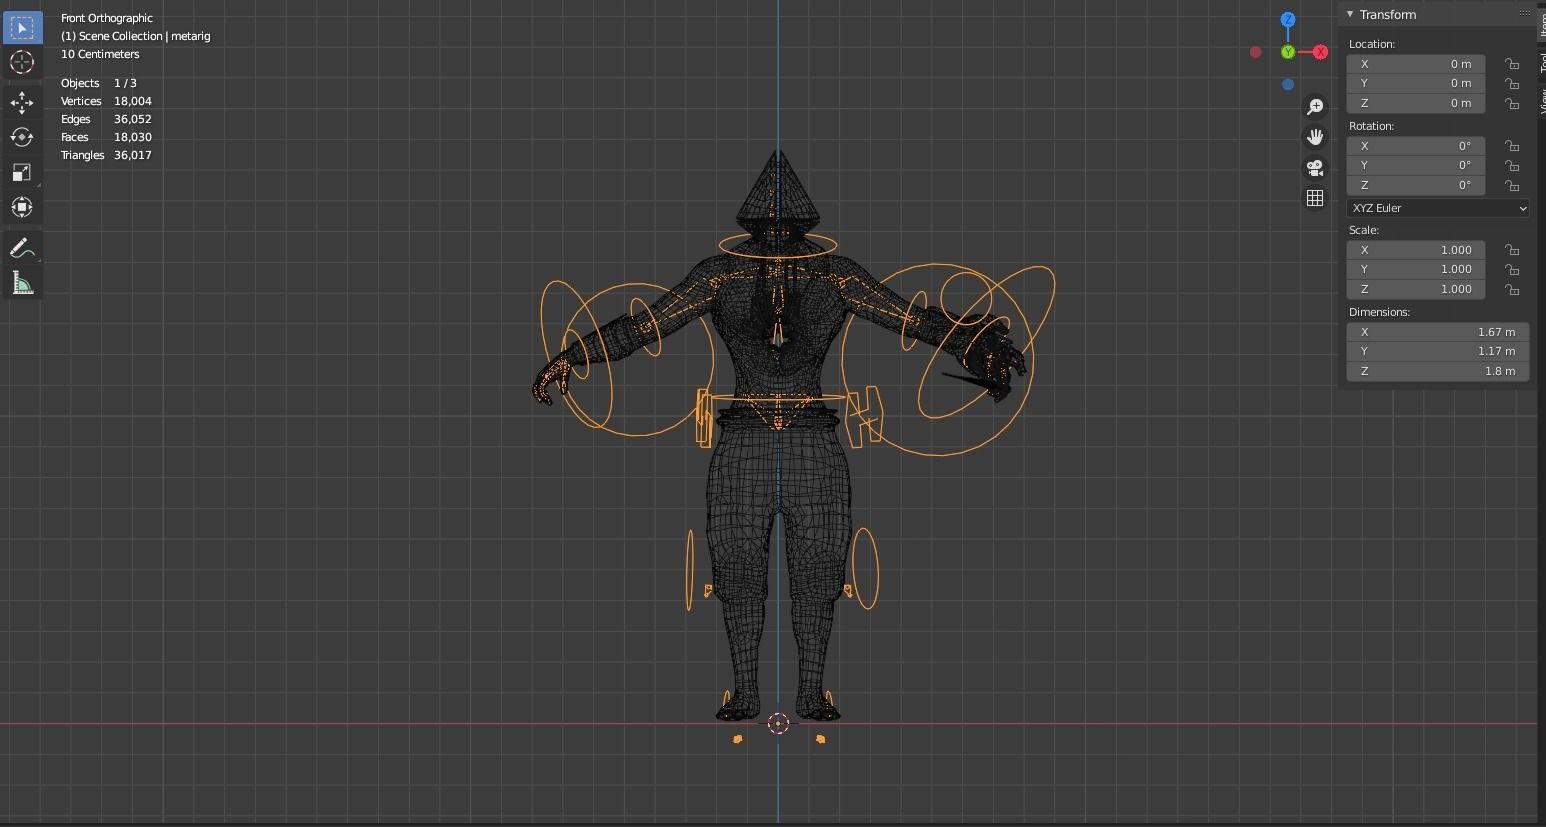
Task: Select the Select Box tool
Action: (x=21, y=27)
